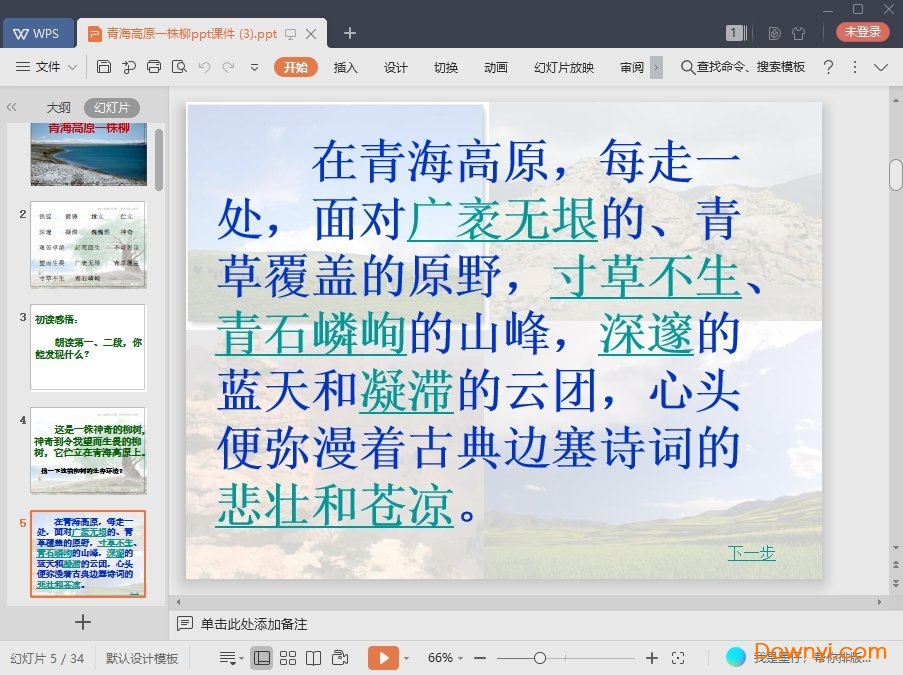This screenshot has width=903, height=675.
Task: Switch sidebar to 大纲 outline view
Action: pos(58,107)
